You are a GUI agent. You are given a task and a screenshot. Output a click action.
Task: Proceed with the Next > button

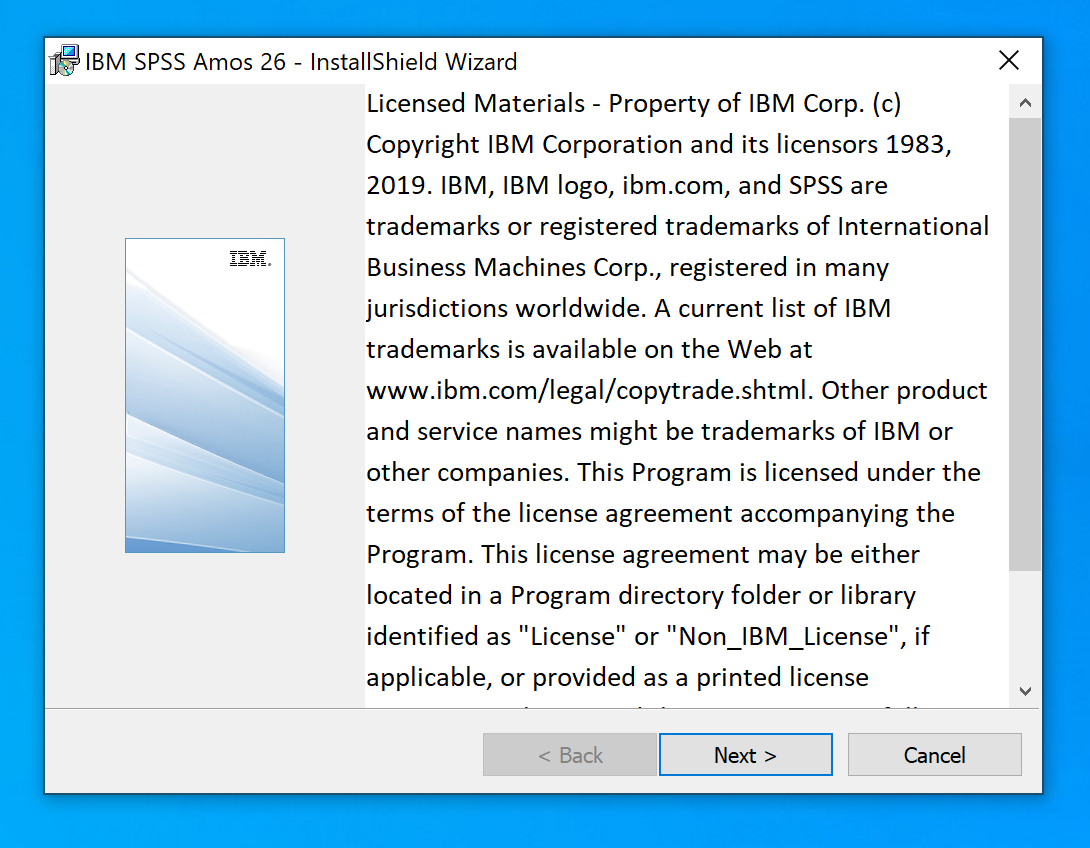745,755
